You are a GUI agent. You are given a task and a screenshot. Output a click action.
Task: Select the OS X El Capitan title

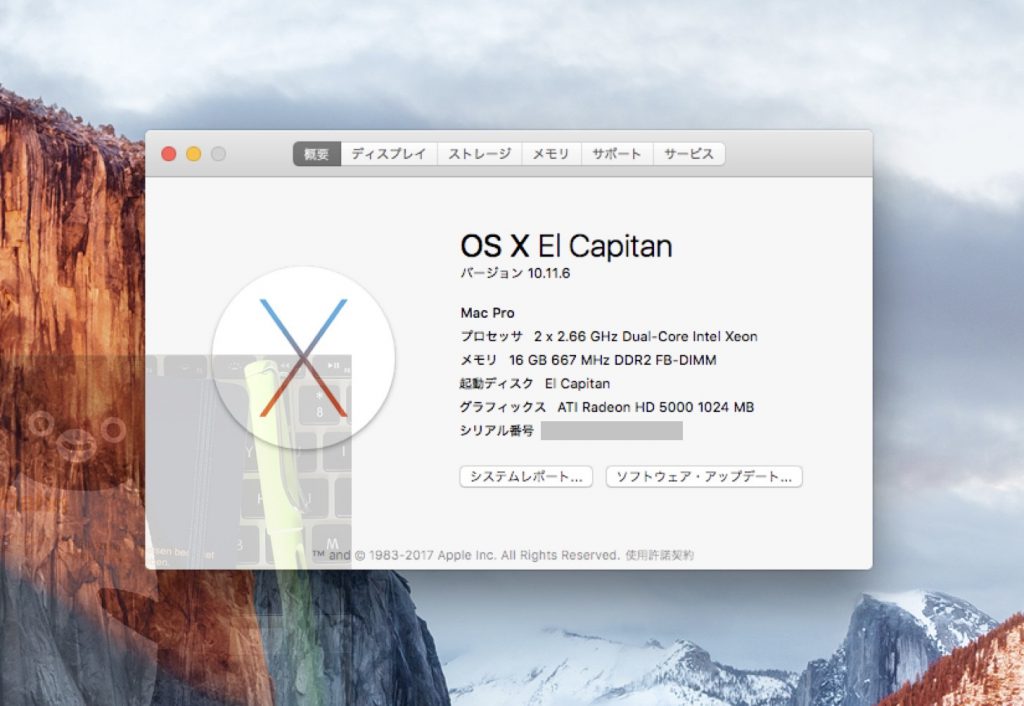pyautogui.click(x=566, y=246)
